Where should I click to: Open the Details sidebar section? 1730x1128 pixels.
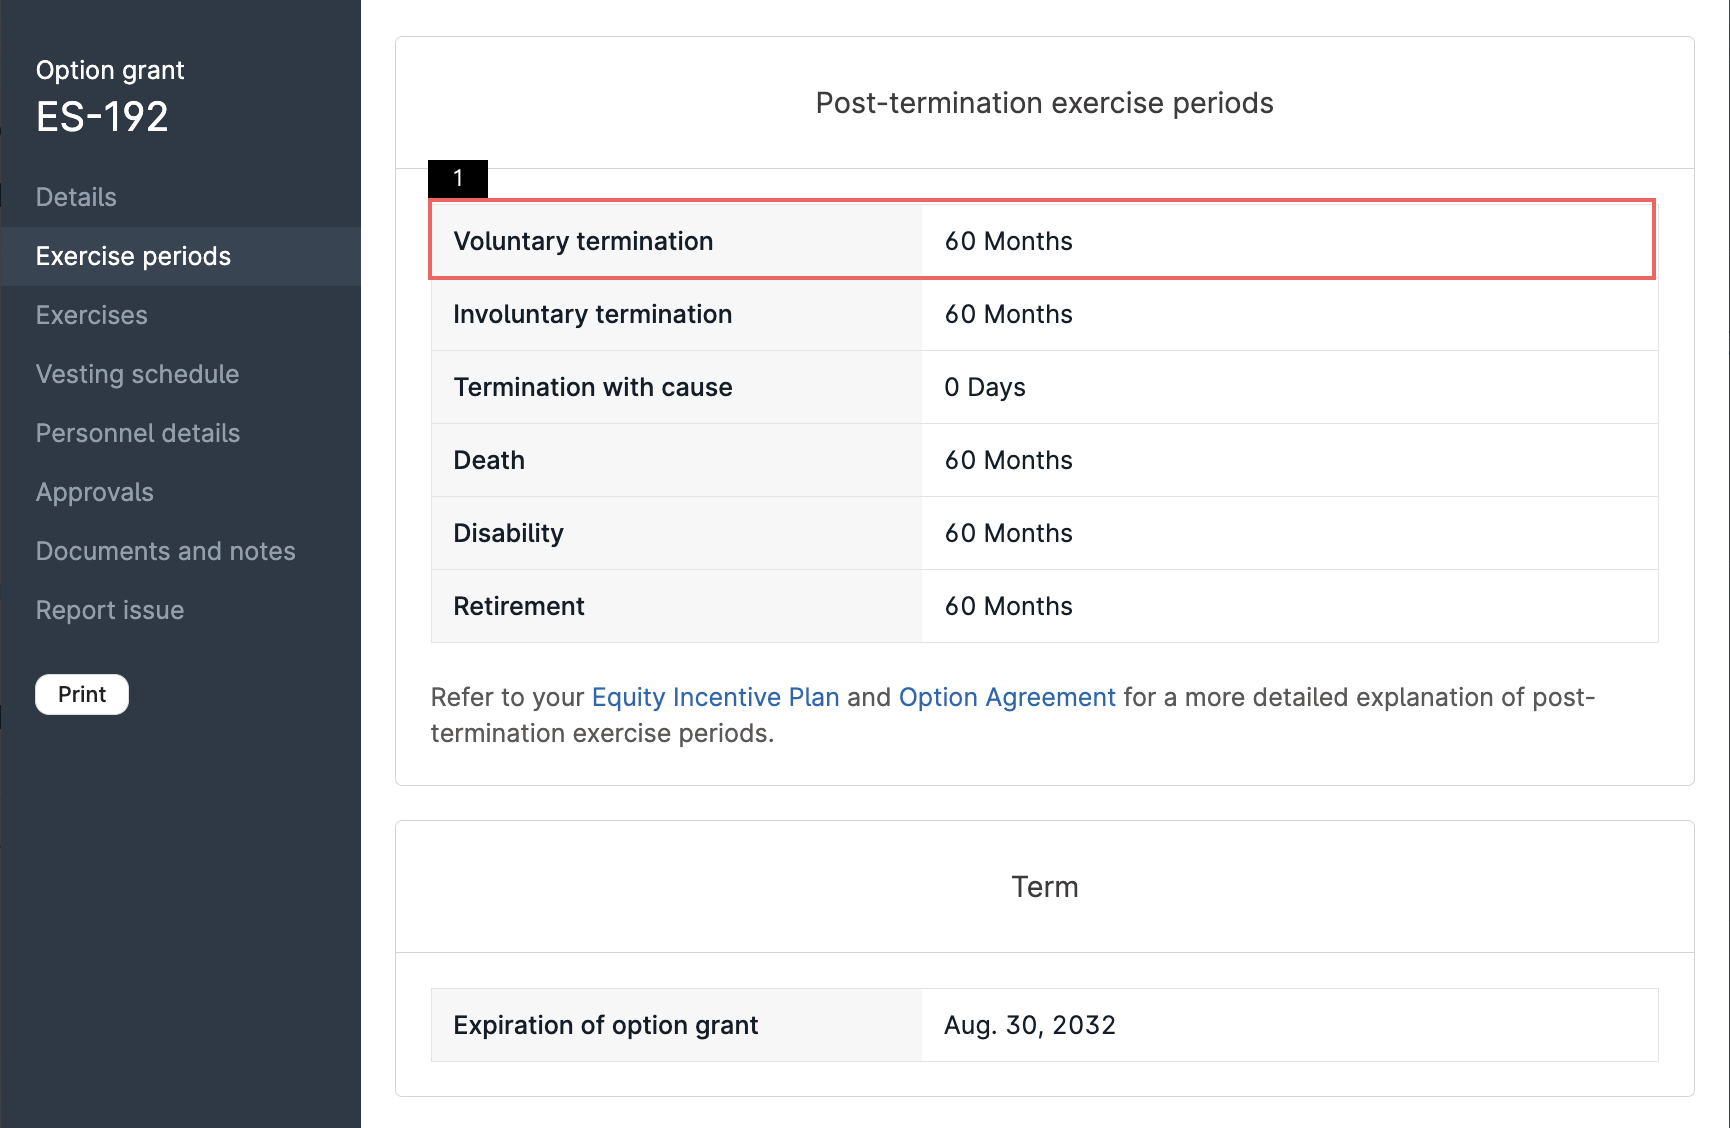(76, 197)
